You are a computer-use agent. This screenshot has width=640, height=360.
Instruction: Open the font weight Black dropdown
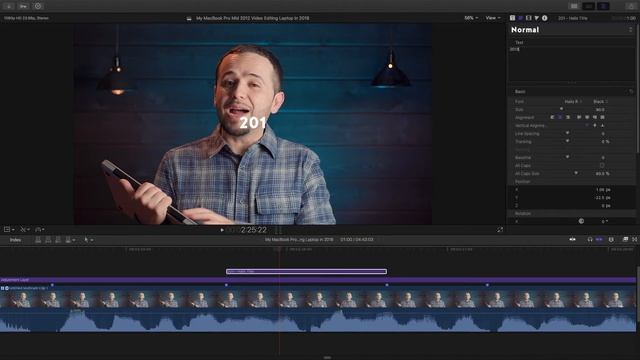tap(600, 101)
